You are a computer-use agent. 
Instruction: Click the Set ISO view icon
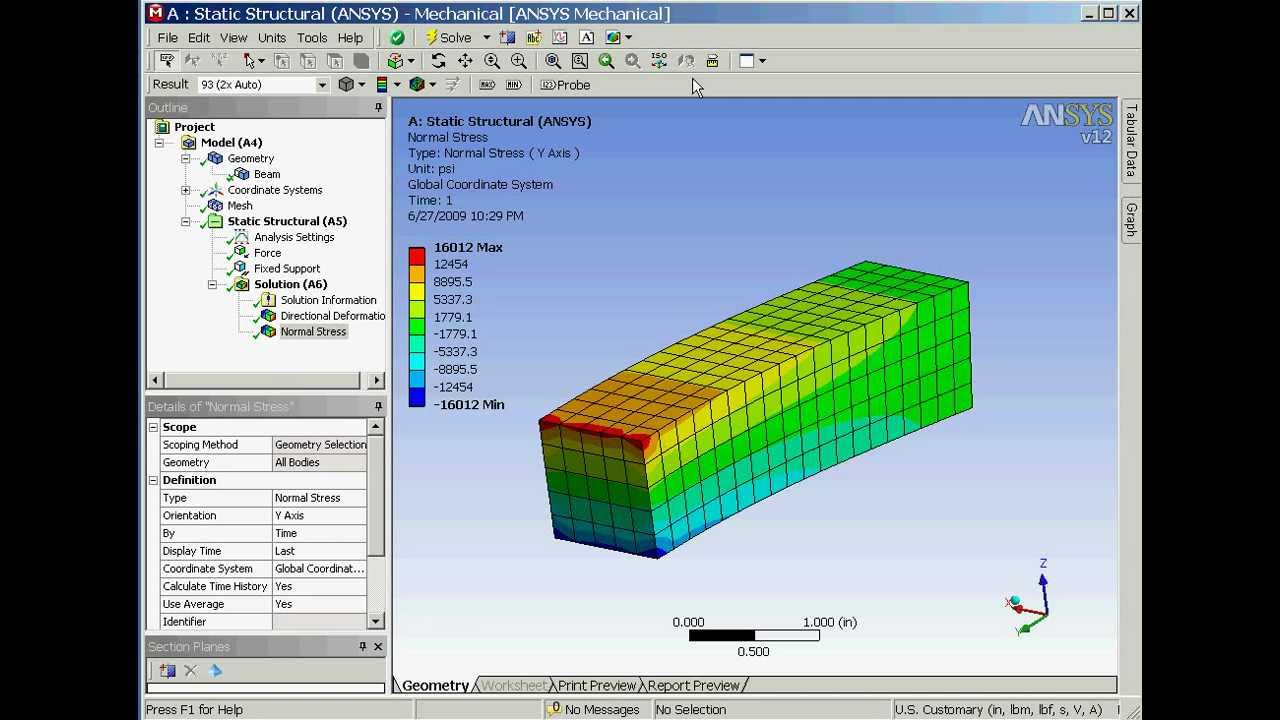pyautogui.click(x=659, y=61)
